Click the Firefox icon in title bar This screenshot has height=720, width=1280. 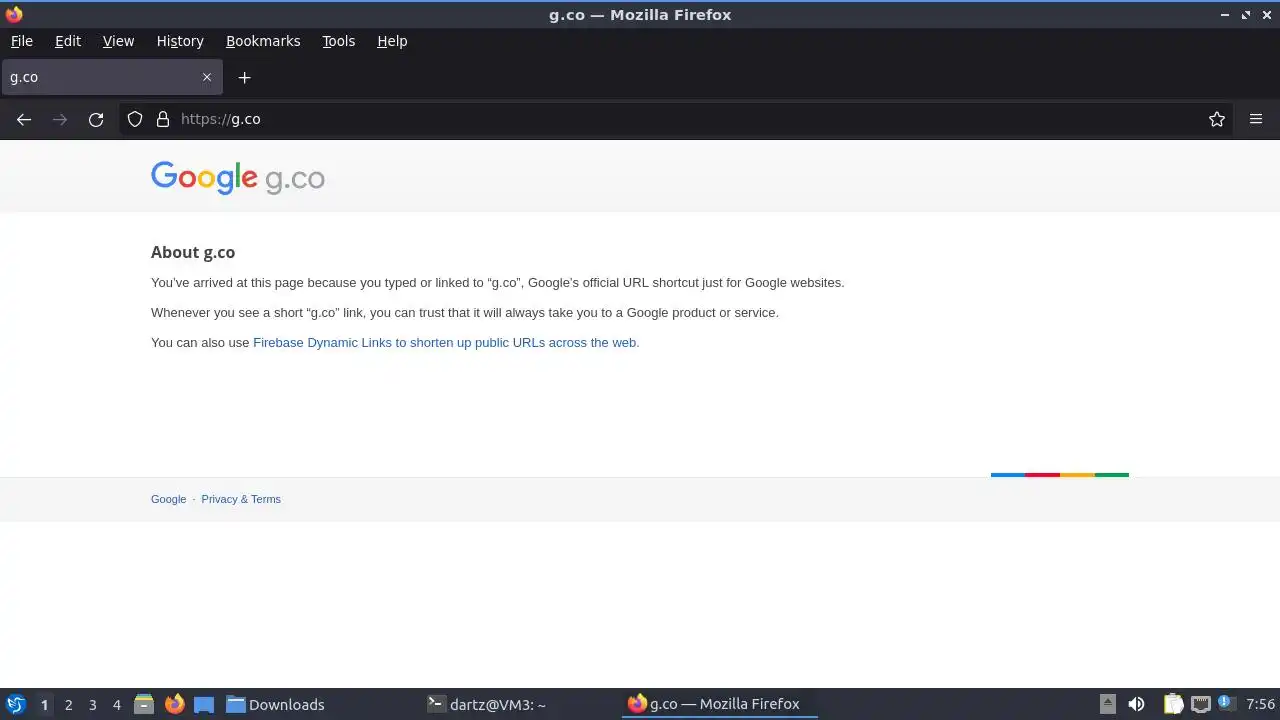[14, 15]
